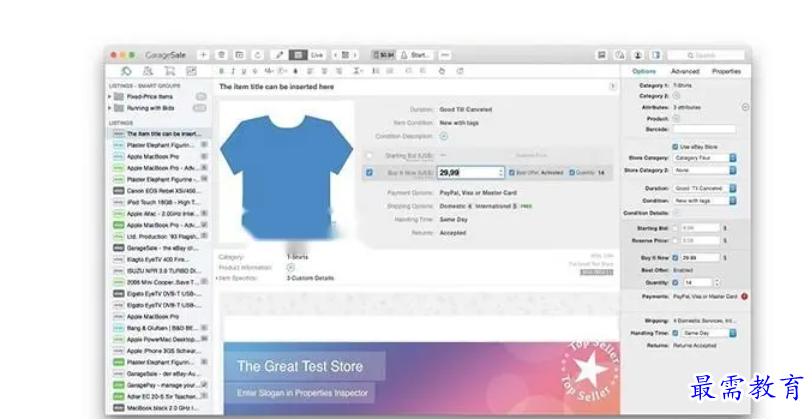This screenshot has height=419, width=812.
Task: Open the more options ellipsis button
Action: tap(445, 55)
